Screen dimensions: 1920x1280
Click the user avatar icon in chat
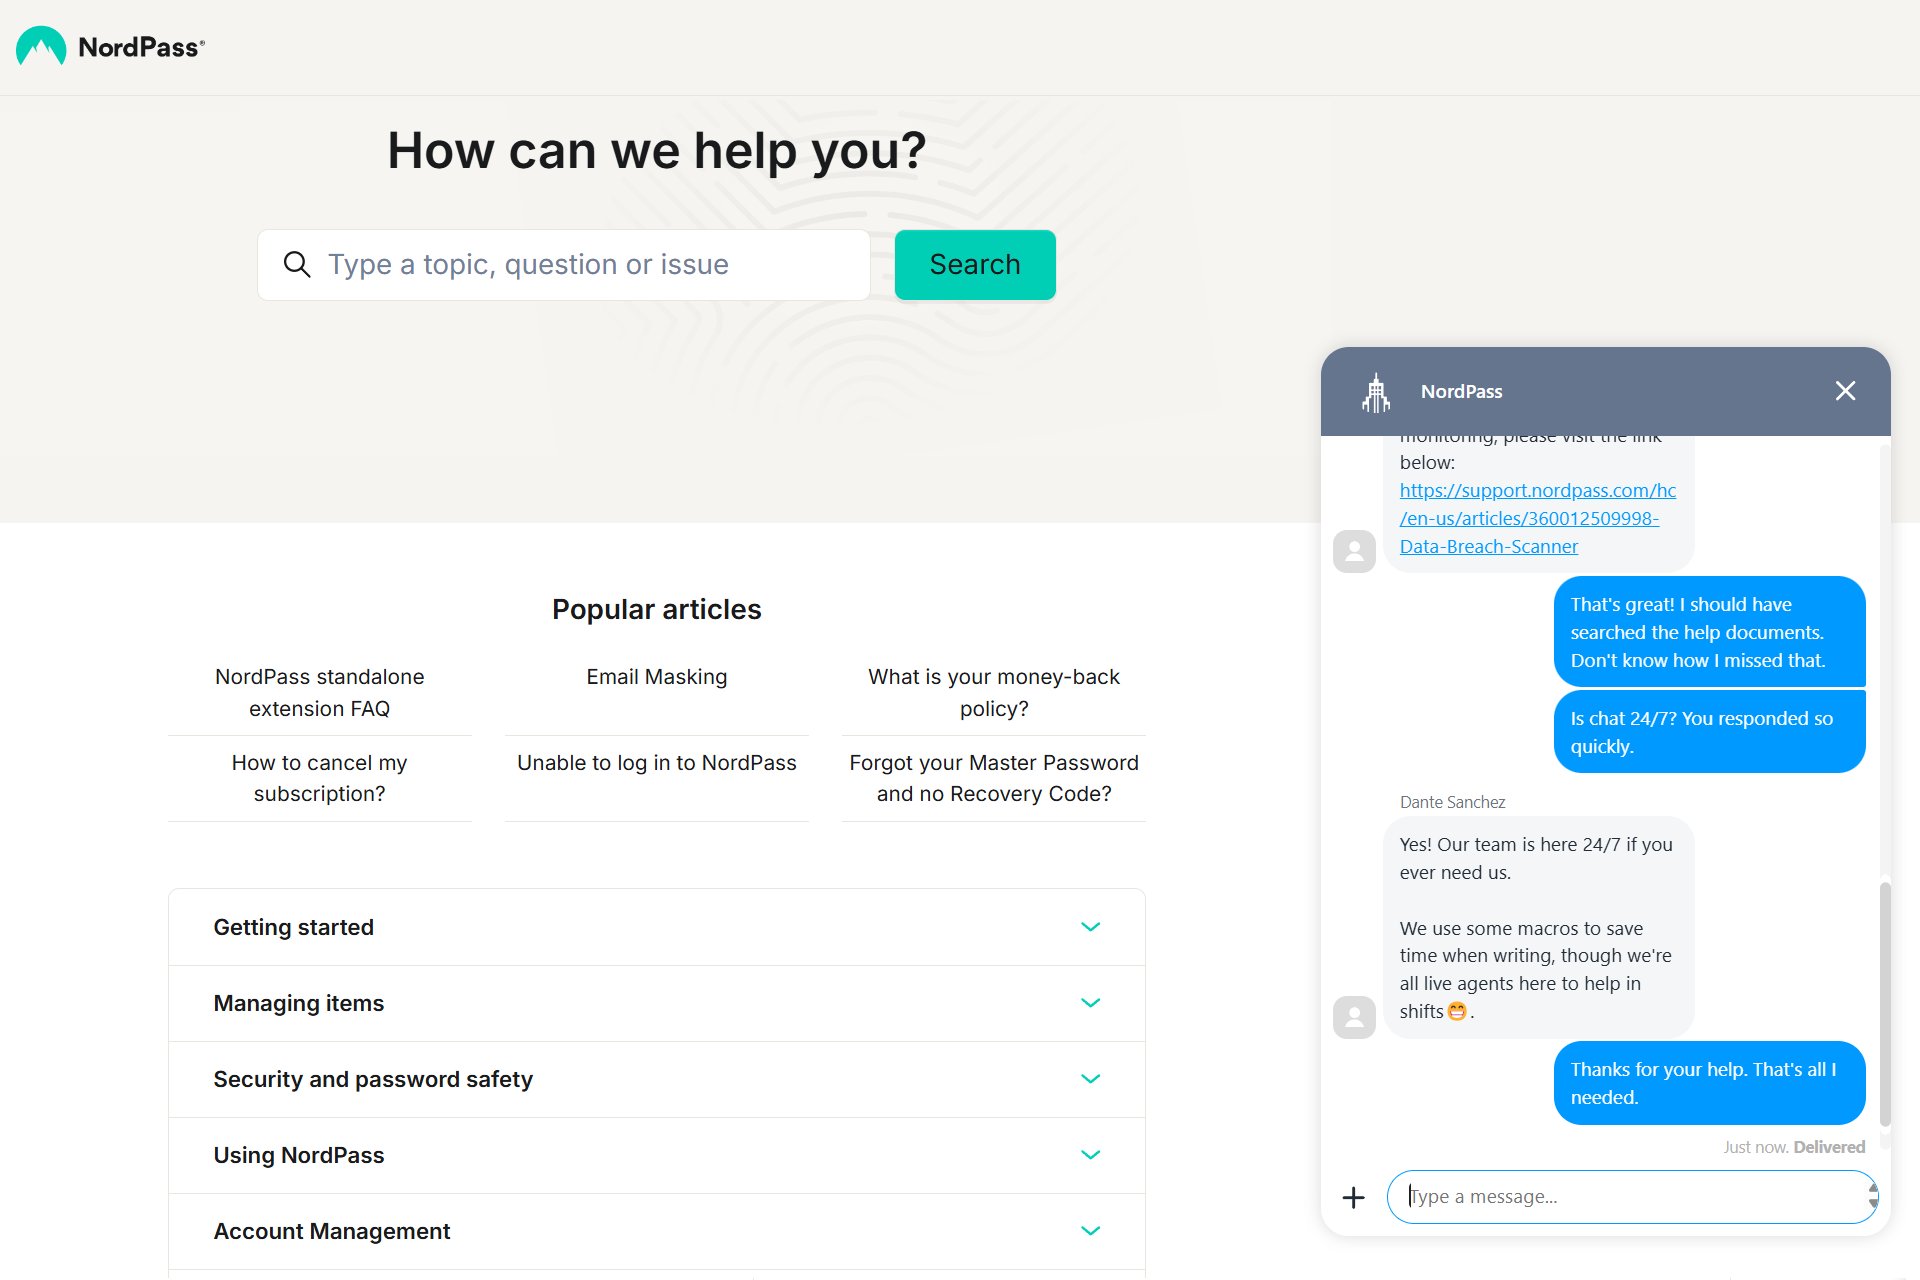pyautogui.click(x=1353, y=1017)
